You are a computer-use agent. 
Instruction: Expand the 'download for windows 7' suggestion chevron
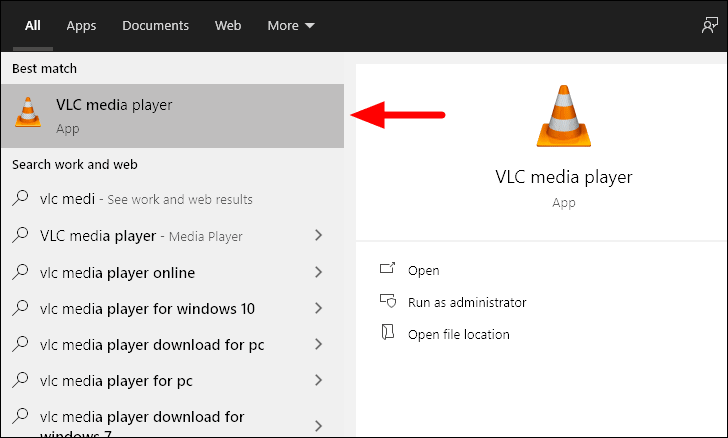[318, 426]
